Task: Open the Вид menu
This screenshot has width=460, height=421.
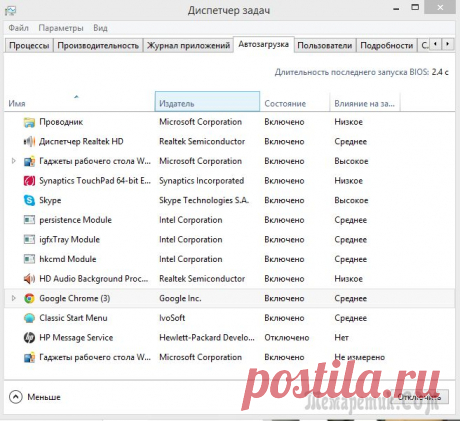Action: click(100, 28)
